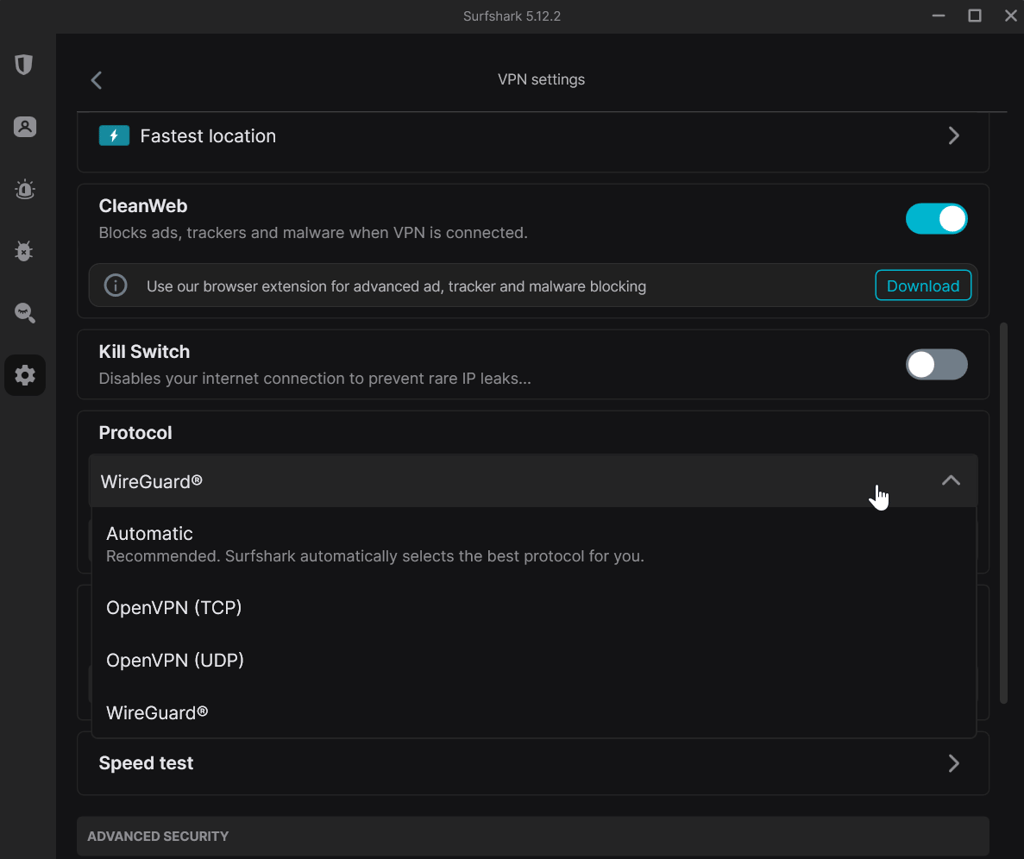Screen dimensions: 1024x859
Task: Collapse the Protocol dropdown with the up chevron
Action: (x=951, y=481)
